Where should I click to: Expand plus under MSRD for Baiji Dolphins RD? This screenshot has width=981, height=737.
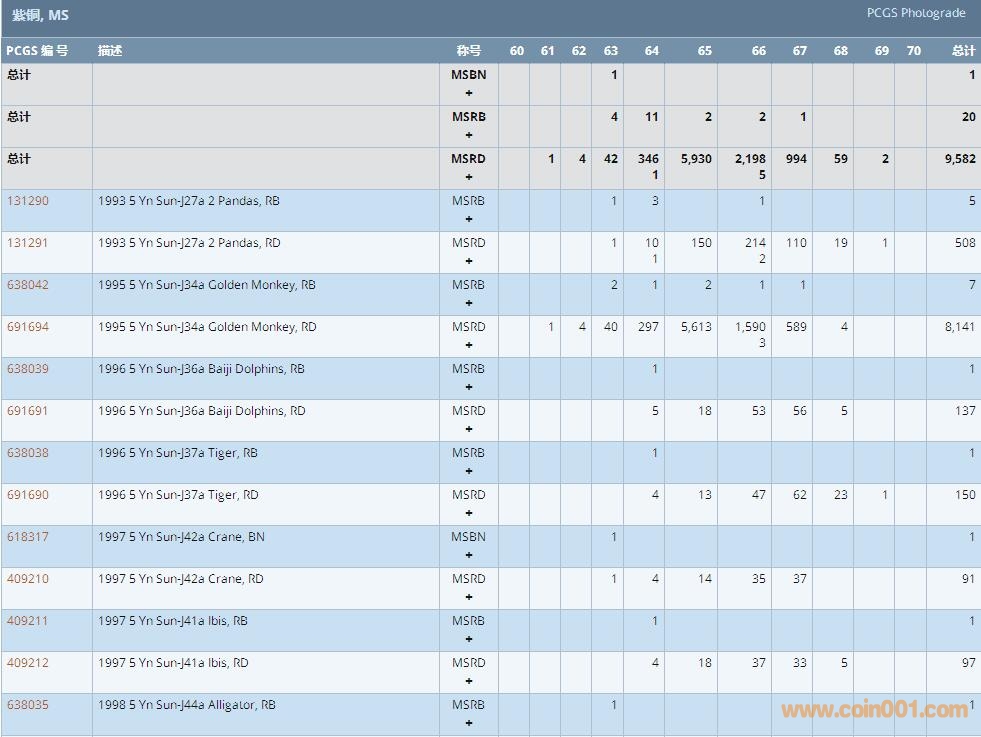pyautogui.click(x=468, y=429)
